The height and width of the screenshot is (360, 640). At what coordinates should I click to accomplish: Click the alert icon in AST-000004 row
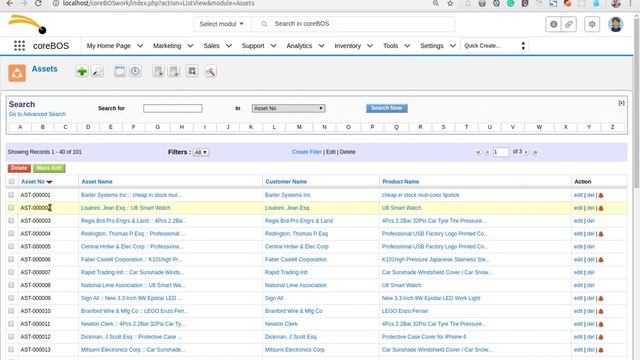tap(601, 234)
